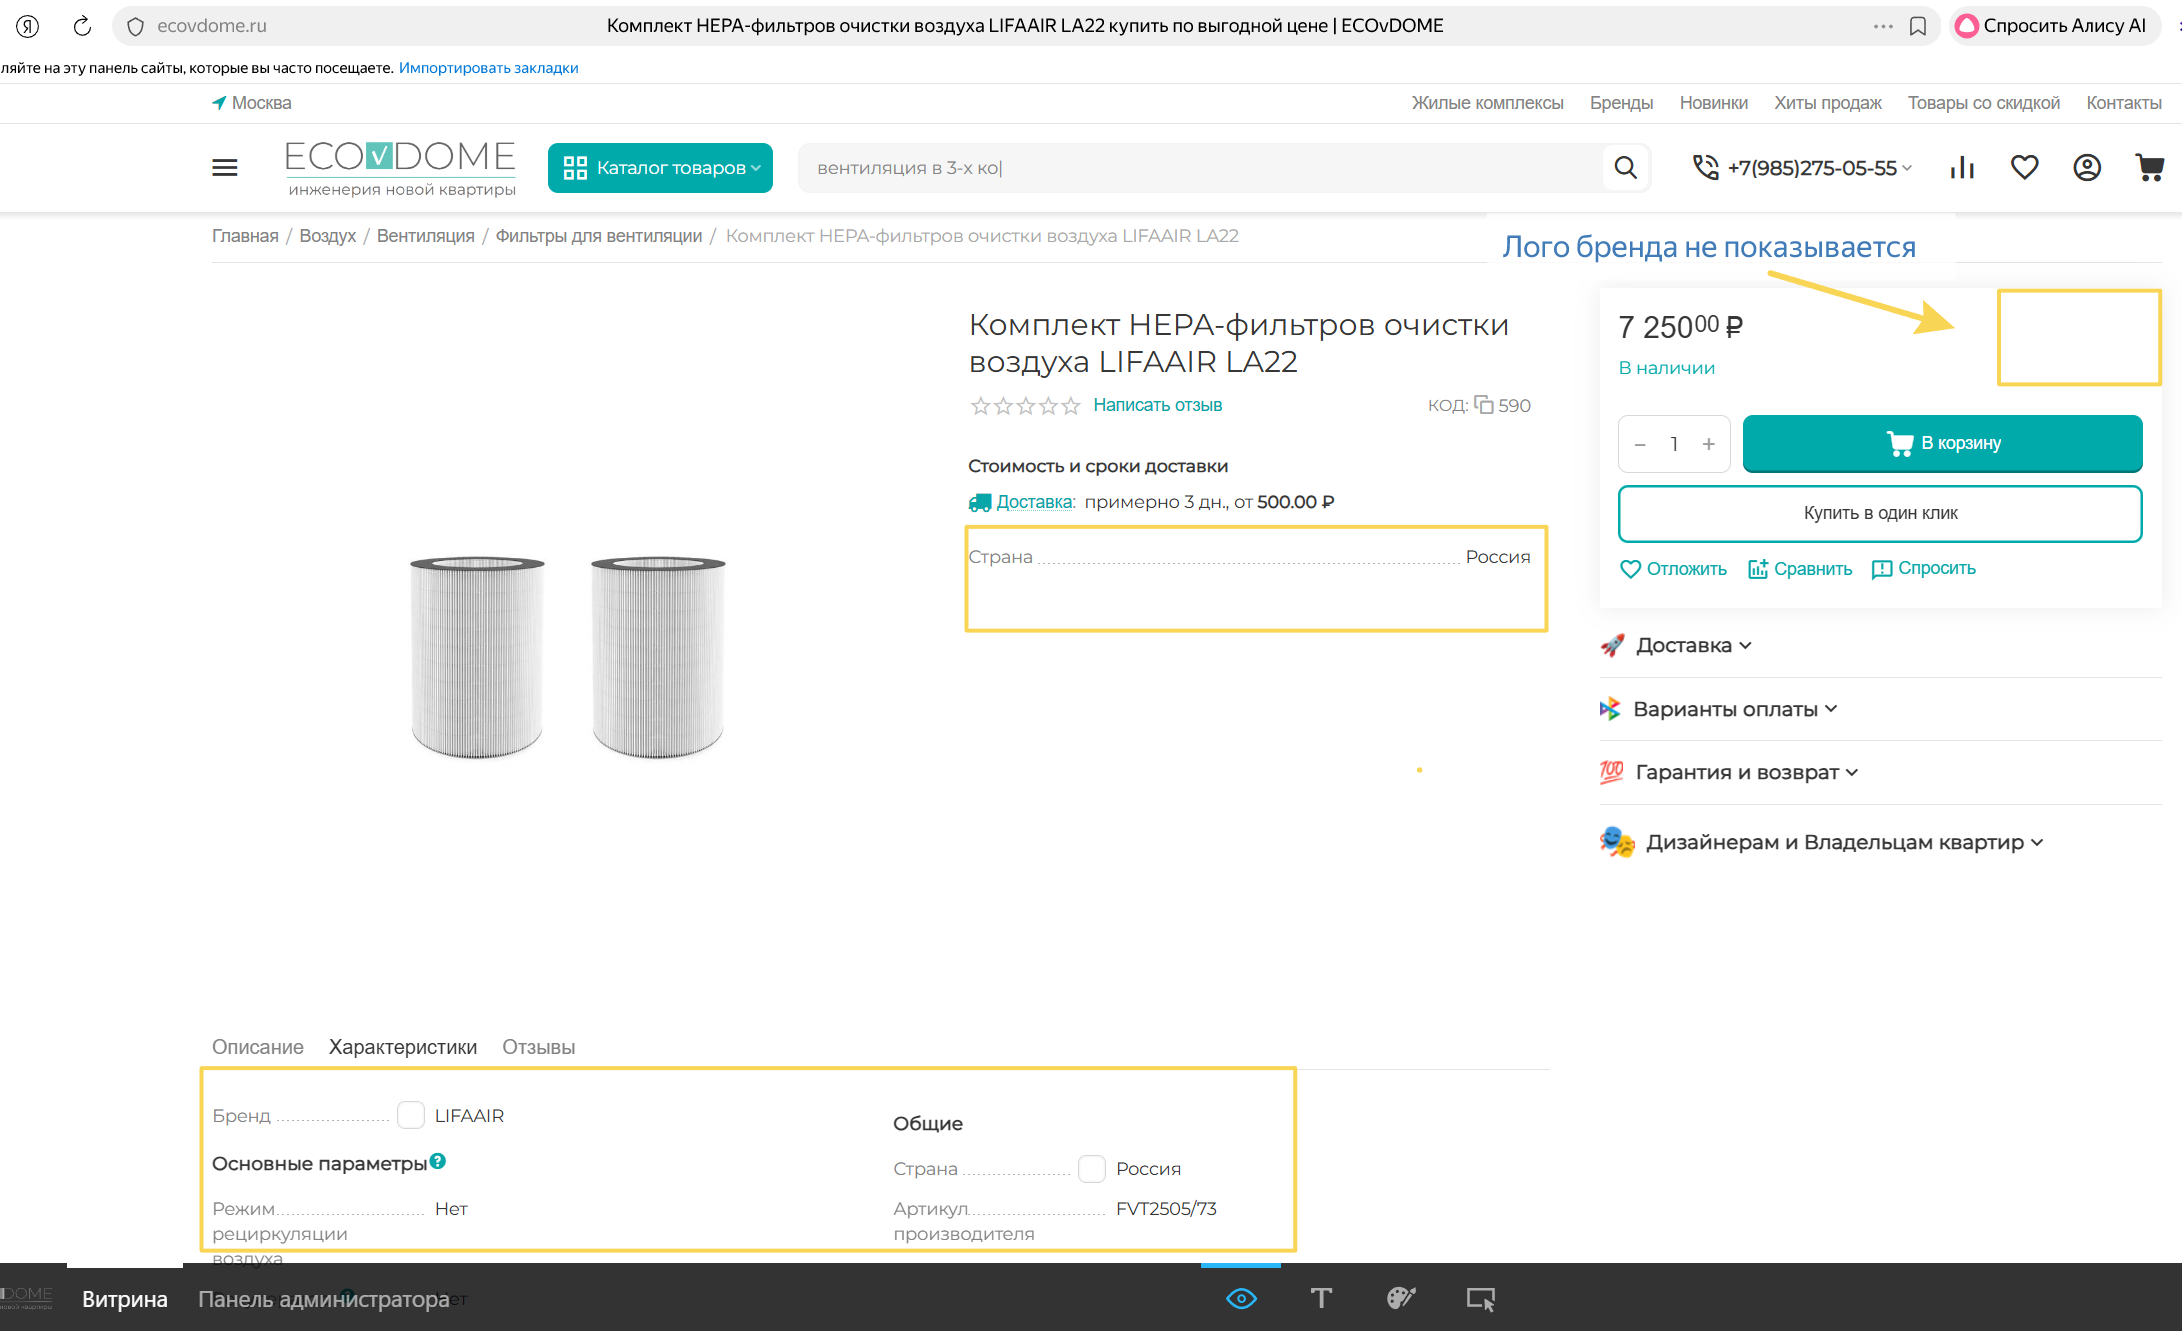The image size is (2182, 1331).
Task: Click the search magnifier icon
Action: tap(1625, 168)
